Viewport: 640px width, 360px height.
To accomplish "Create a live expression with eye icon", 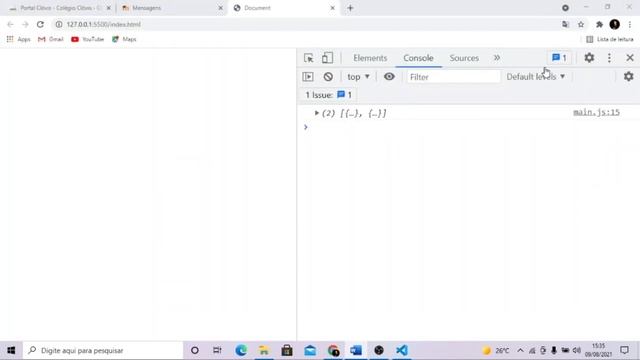I will 389,76.
